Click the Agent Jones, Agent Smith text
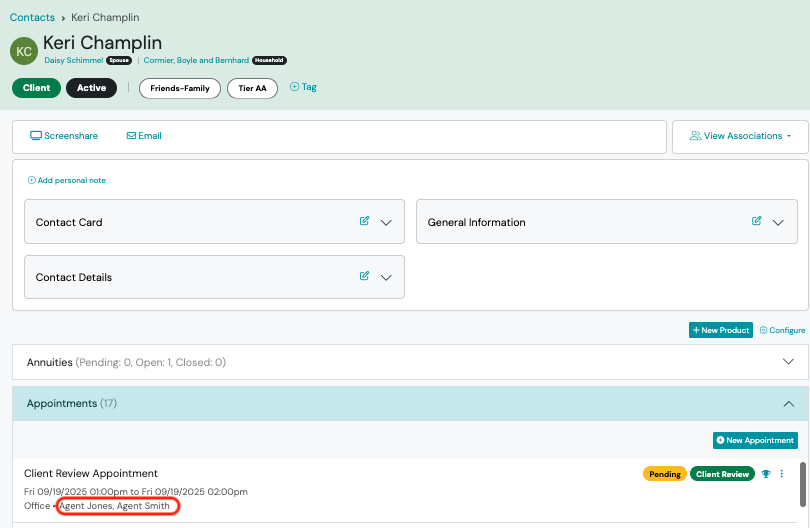Viewport: 810px width, 528px height. coord(114,506)
